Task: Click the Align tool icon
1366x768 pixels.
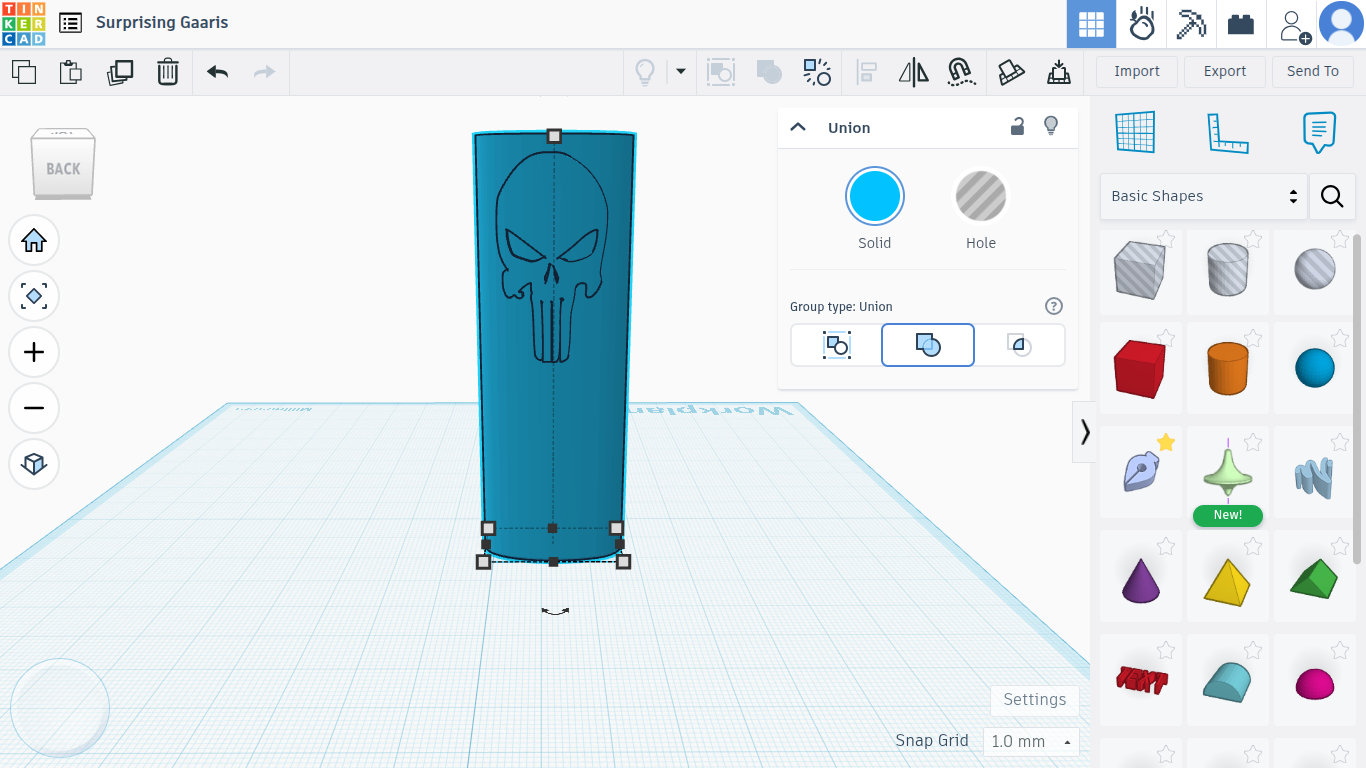Action: [x=866, y=72]
